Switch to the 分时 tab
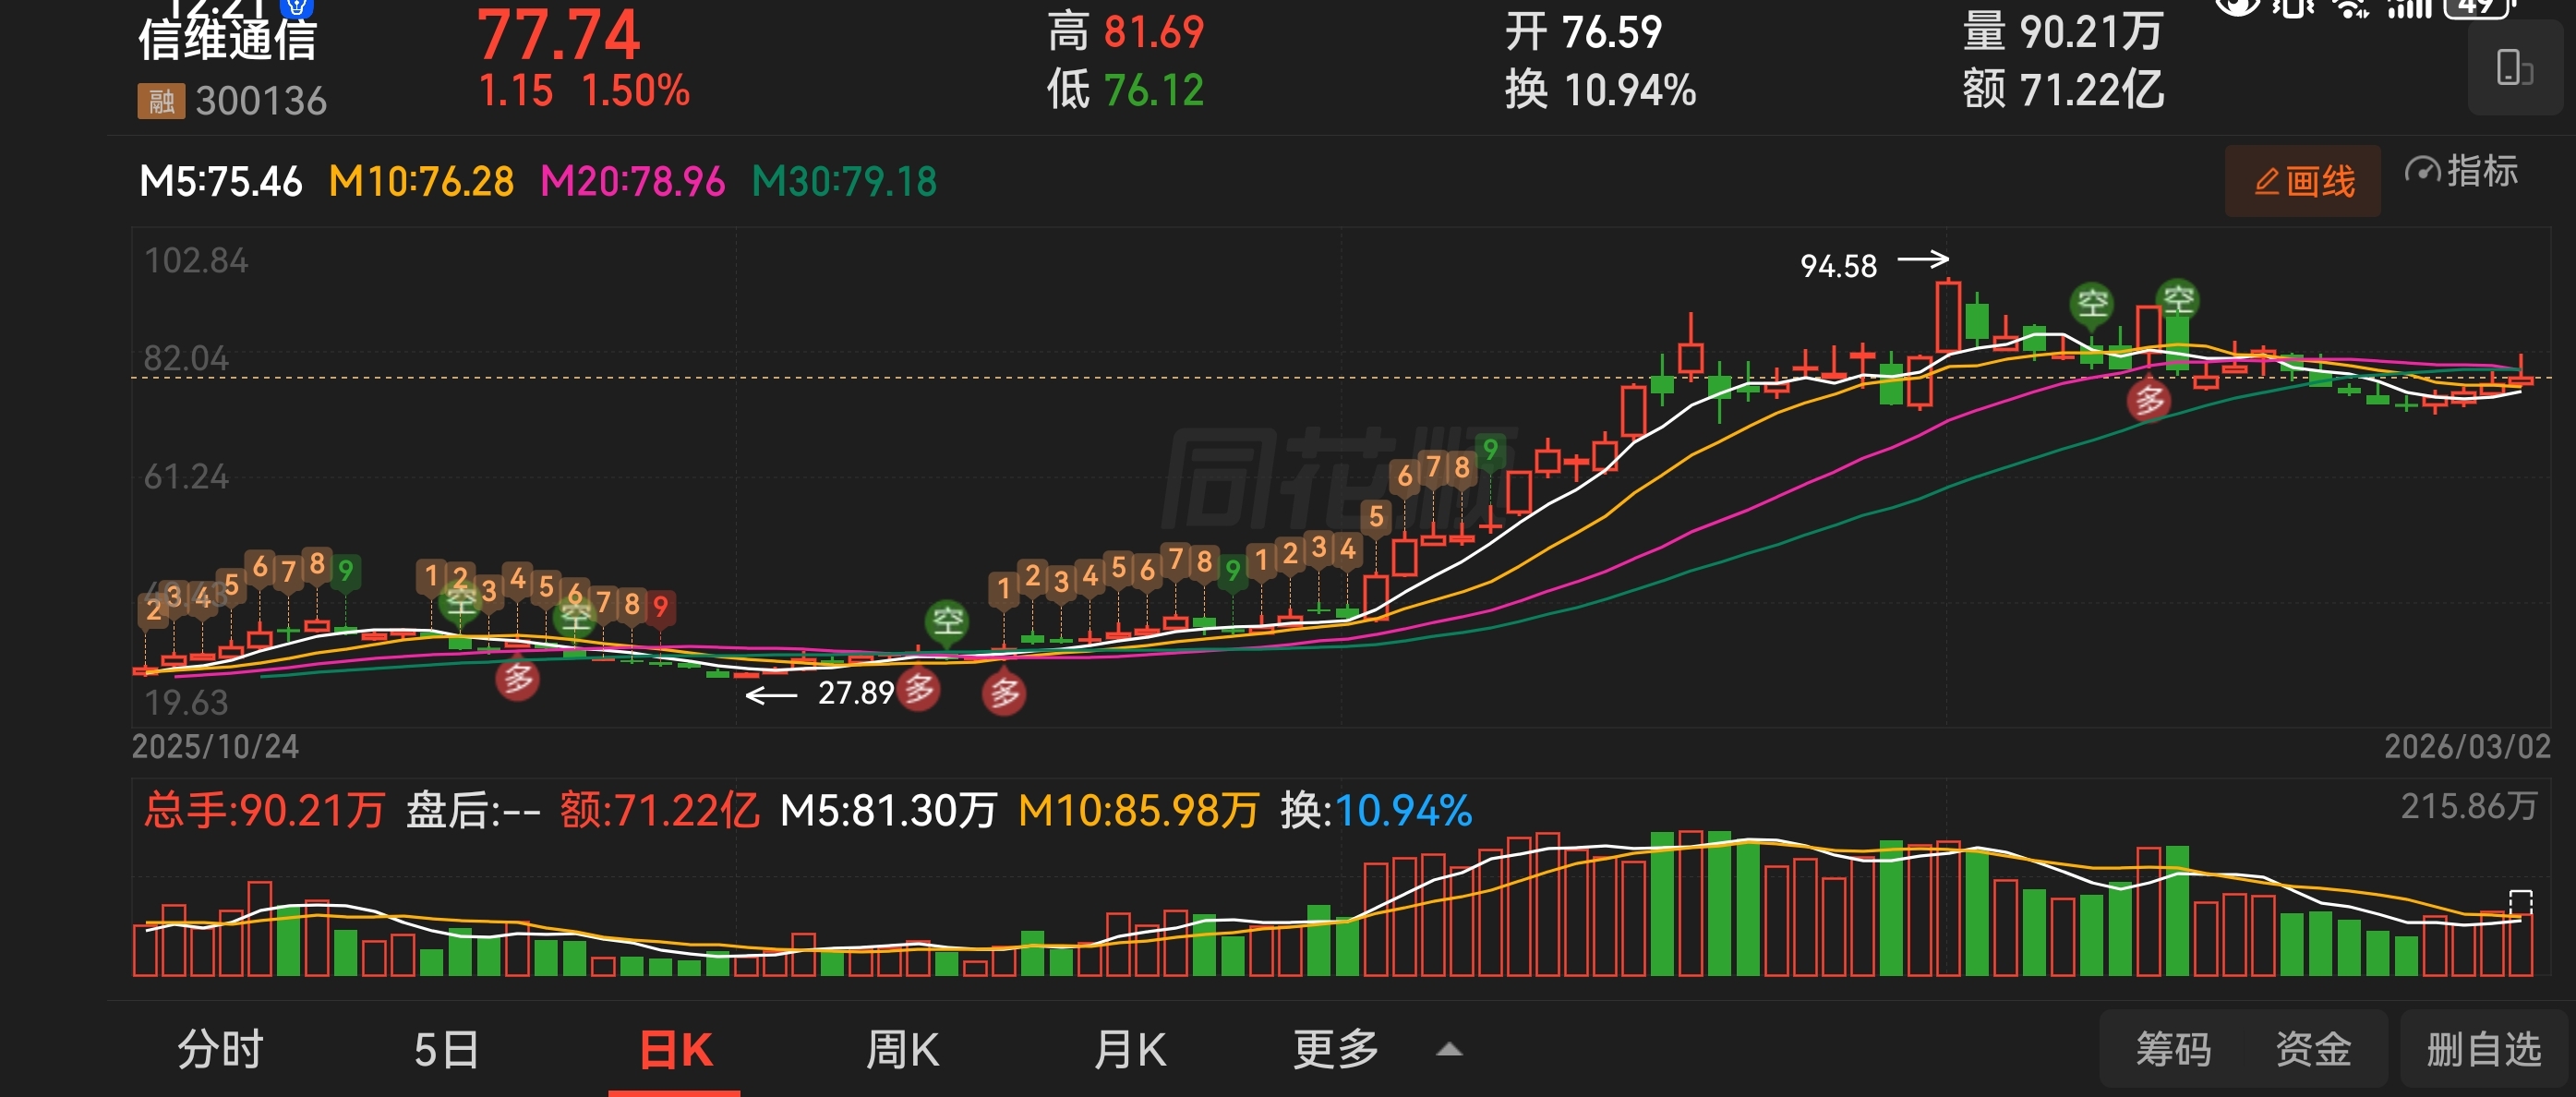 click(x=220, y=1049)
